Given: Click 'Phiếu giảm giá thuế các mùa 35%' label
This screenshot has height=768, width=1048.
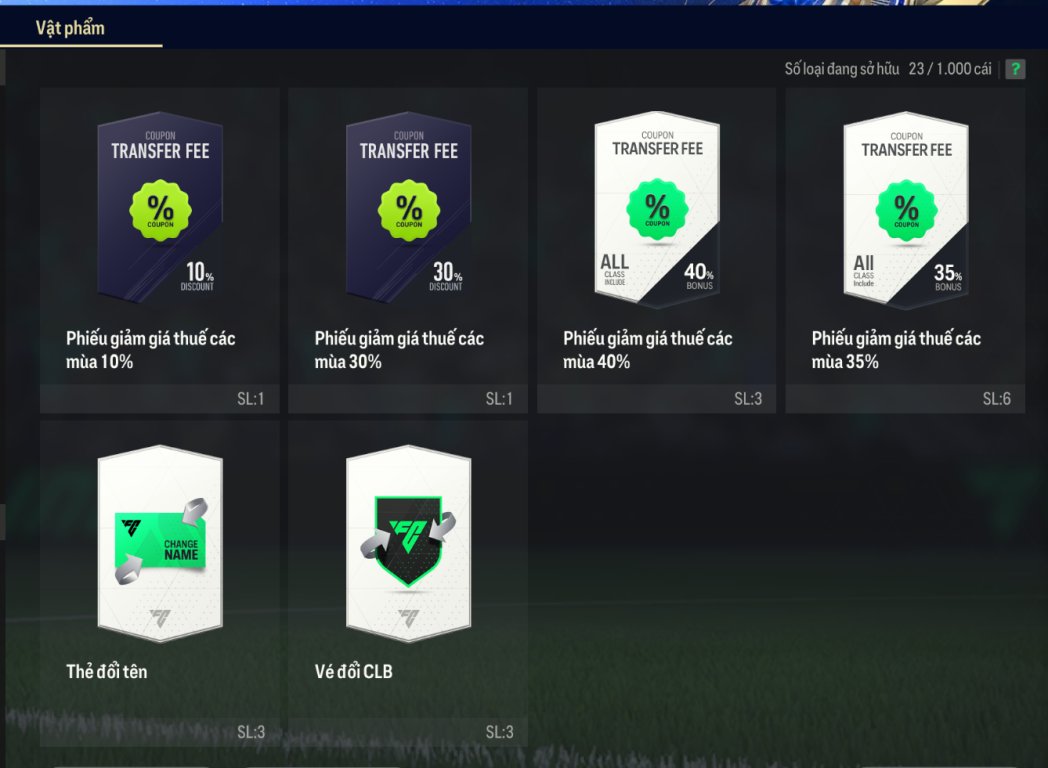Looking at the screenshot, I should [896, 350].
